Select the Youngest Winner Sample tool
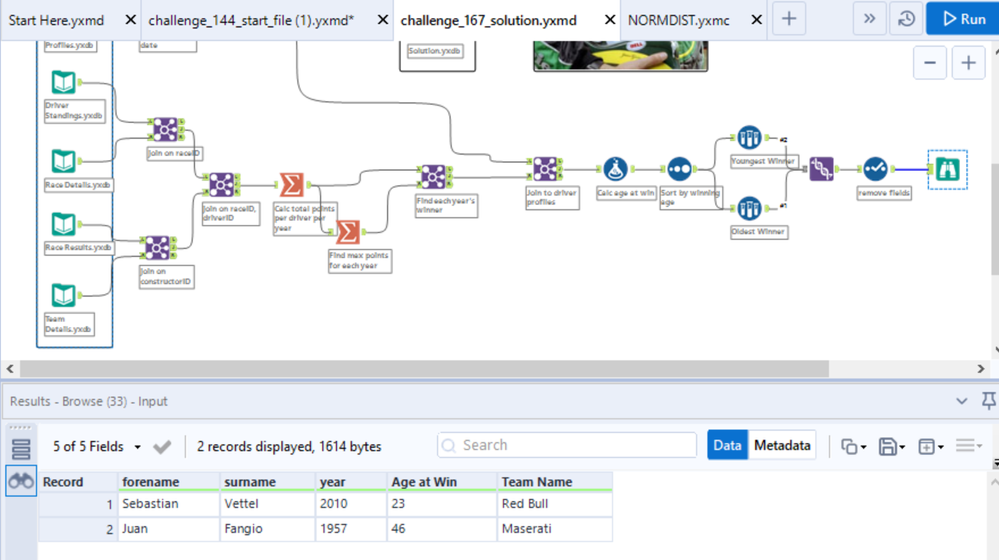999x560 pixels. tap(749, 138)
